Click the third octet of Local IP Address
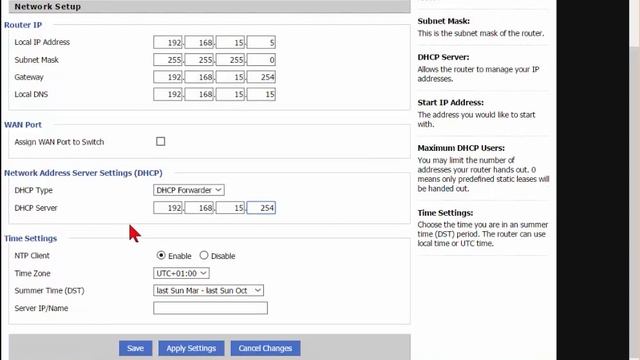This screenshot has height=360, width=640. tap(230, 42)
